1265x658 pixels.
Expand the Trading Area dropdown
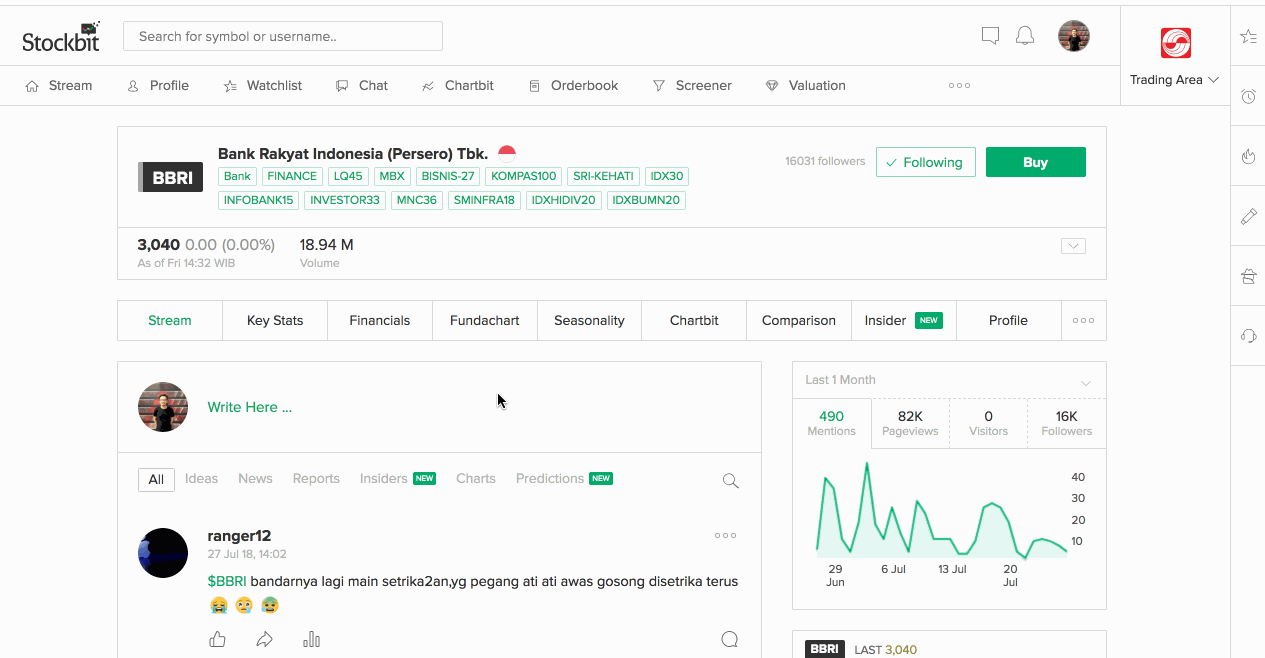(x=1174, y=80)
